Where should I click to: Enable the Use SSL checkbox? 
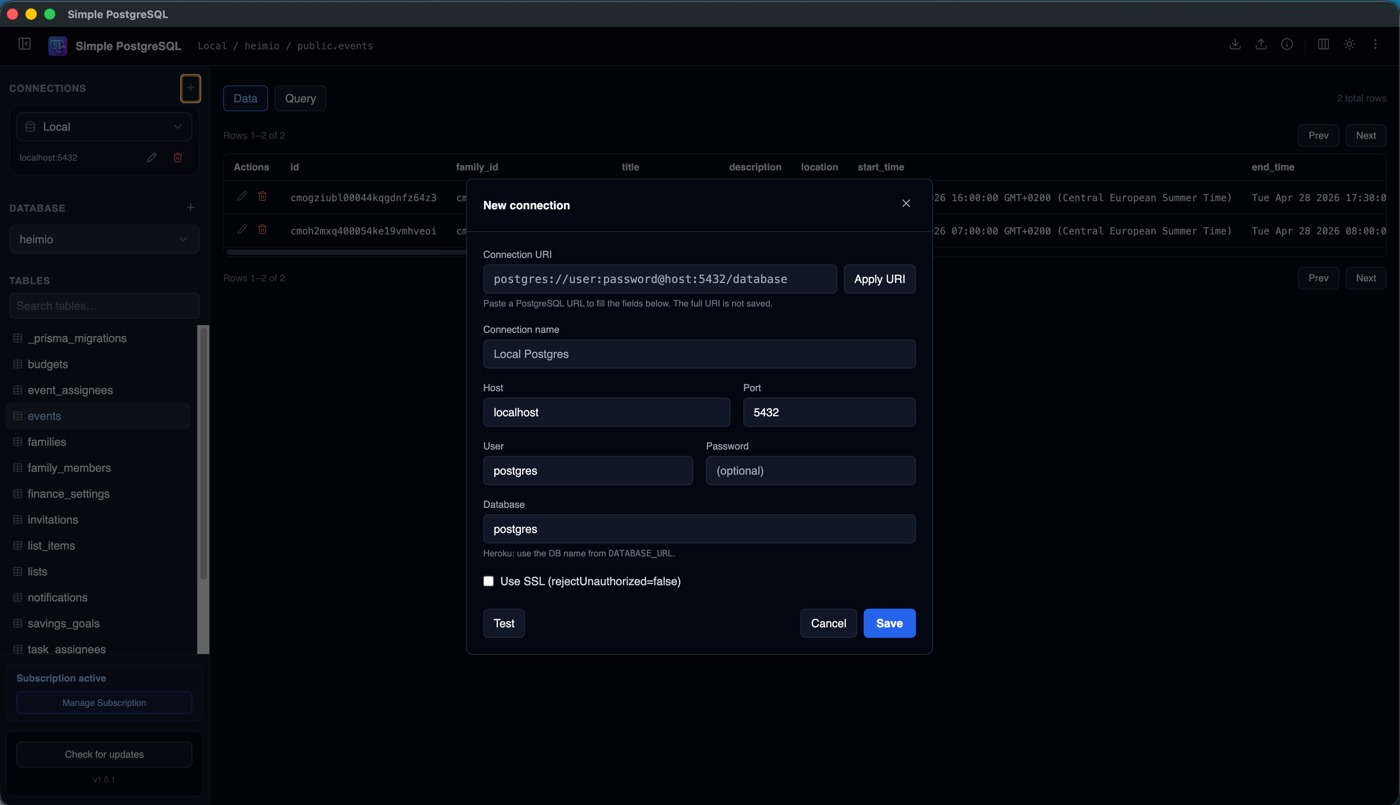pos(488,581)
